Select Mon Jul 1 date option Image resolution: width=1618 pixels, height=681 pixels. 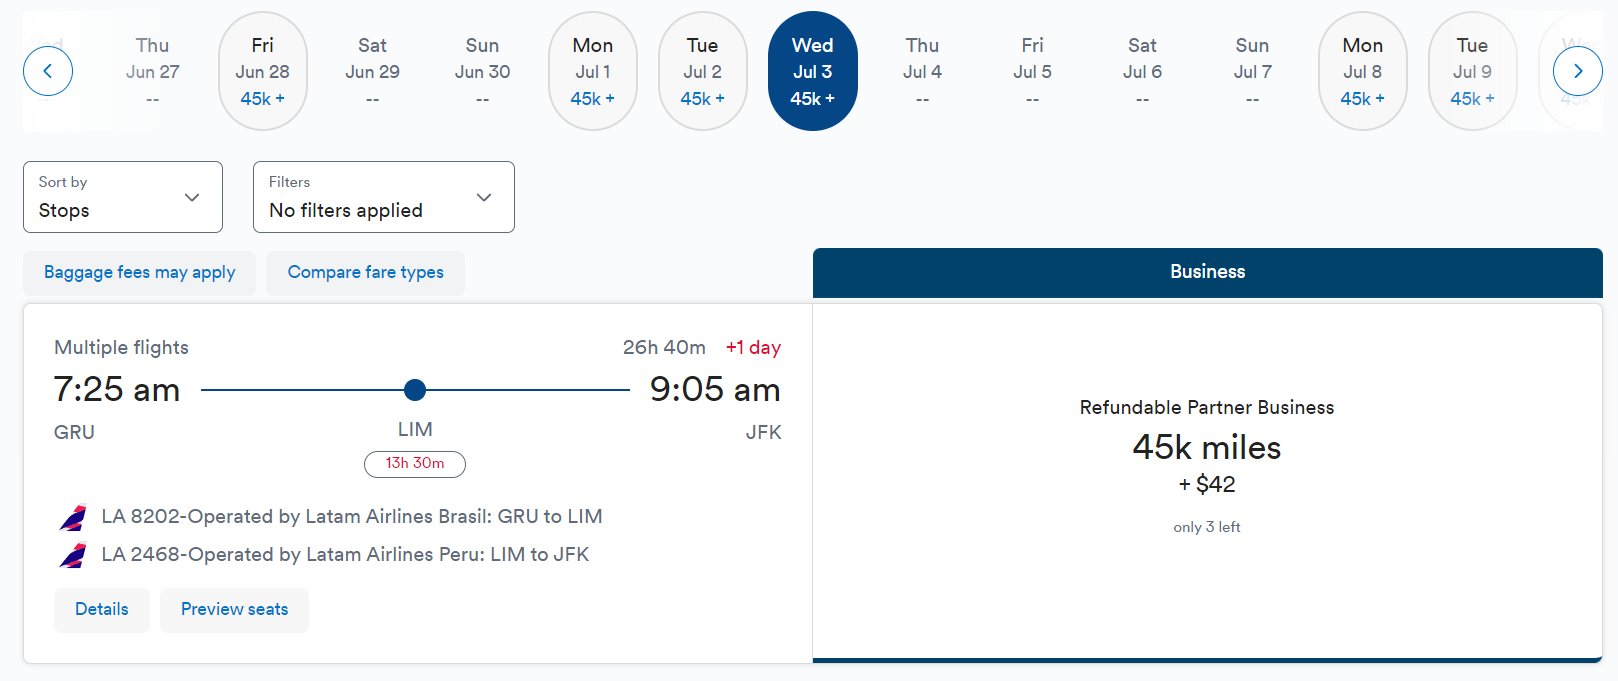tap(593, 71)
